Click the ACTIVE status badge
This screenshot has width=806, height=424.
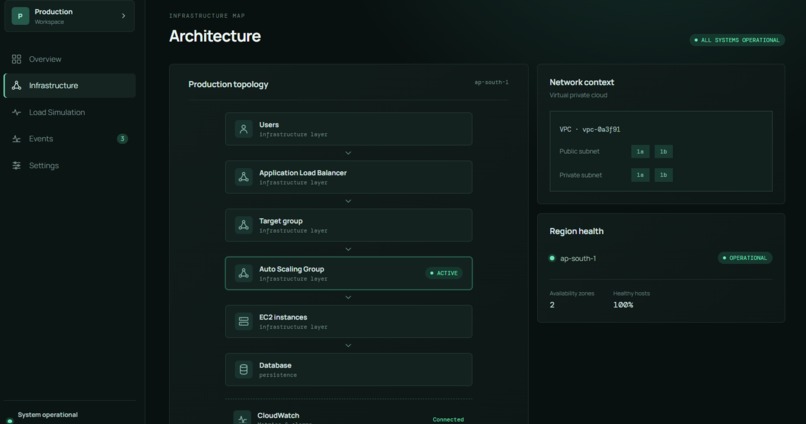444,273
